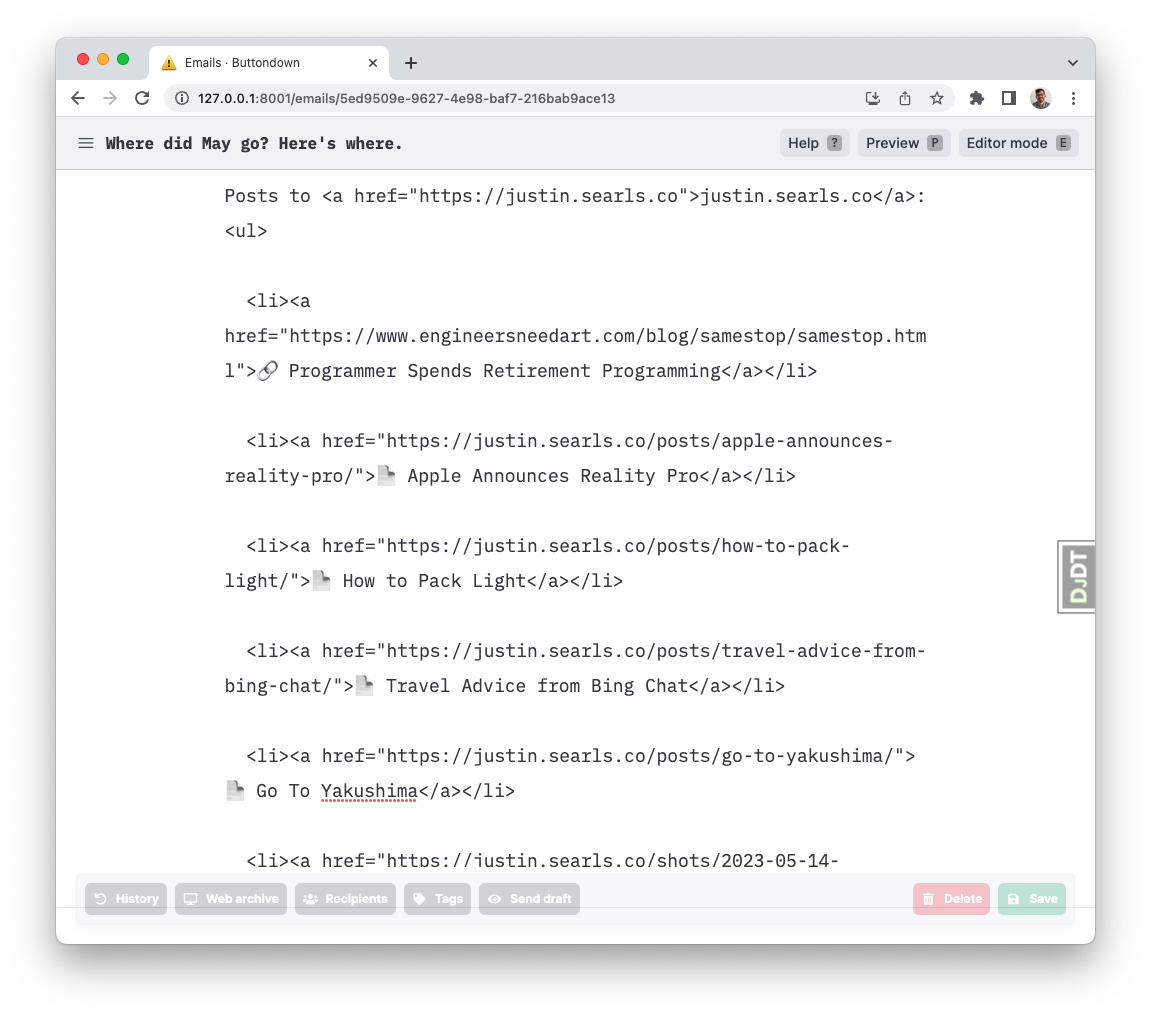Reload the current page
Screen dimensions: 1151x1018
pos(142,98)
